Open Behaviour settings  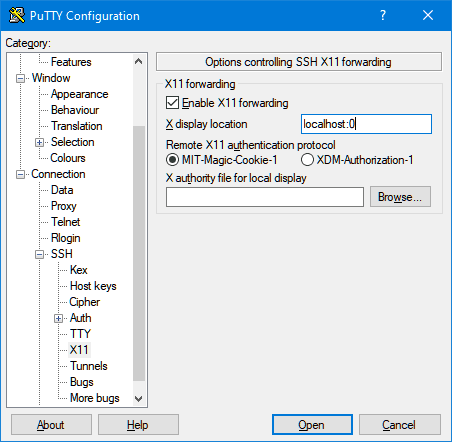[x=75, y=110]
